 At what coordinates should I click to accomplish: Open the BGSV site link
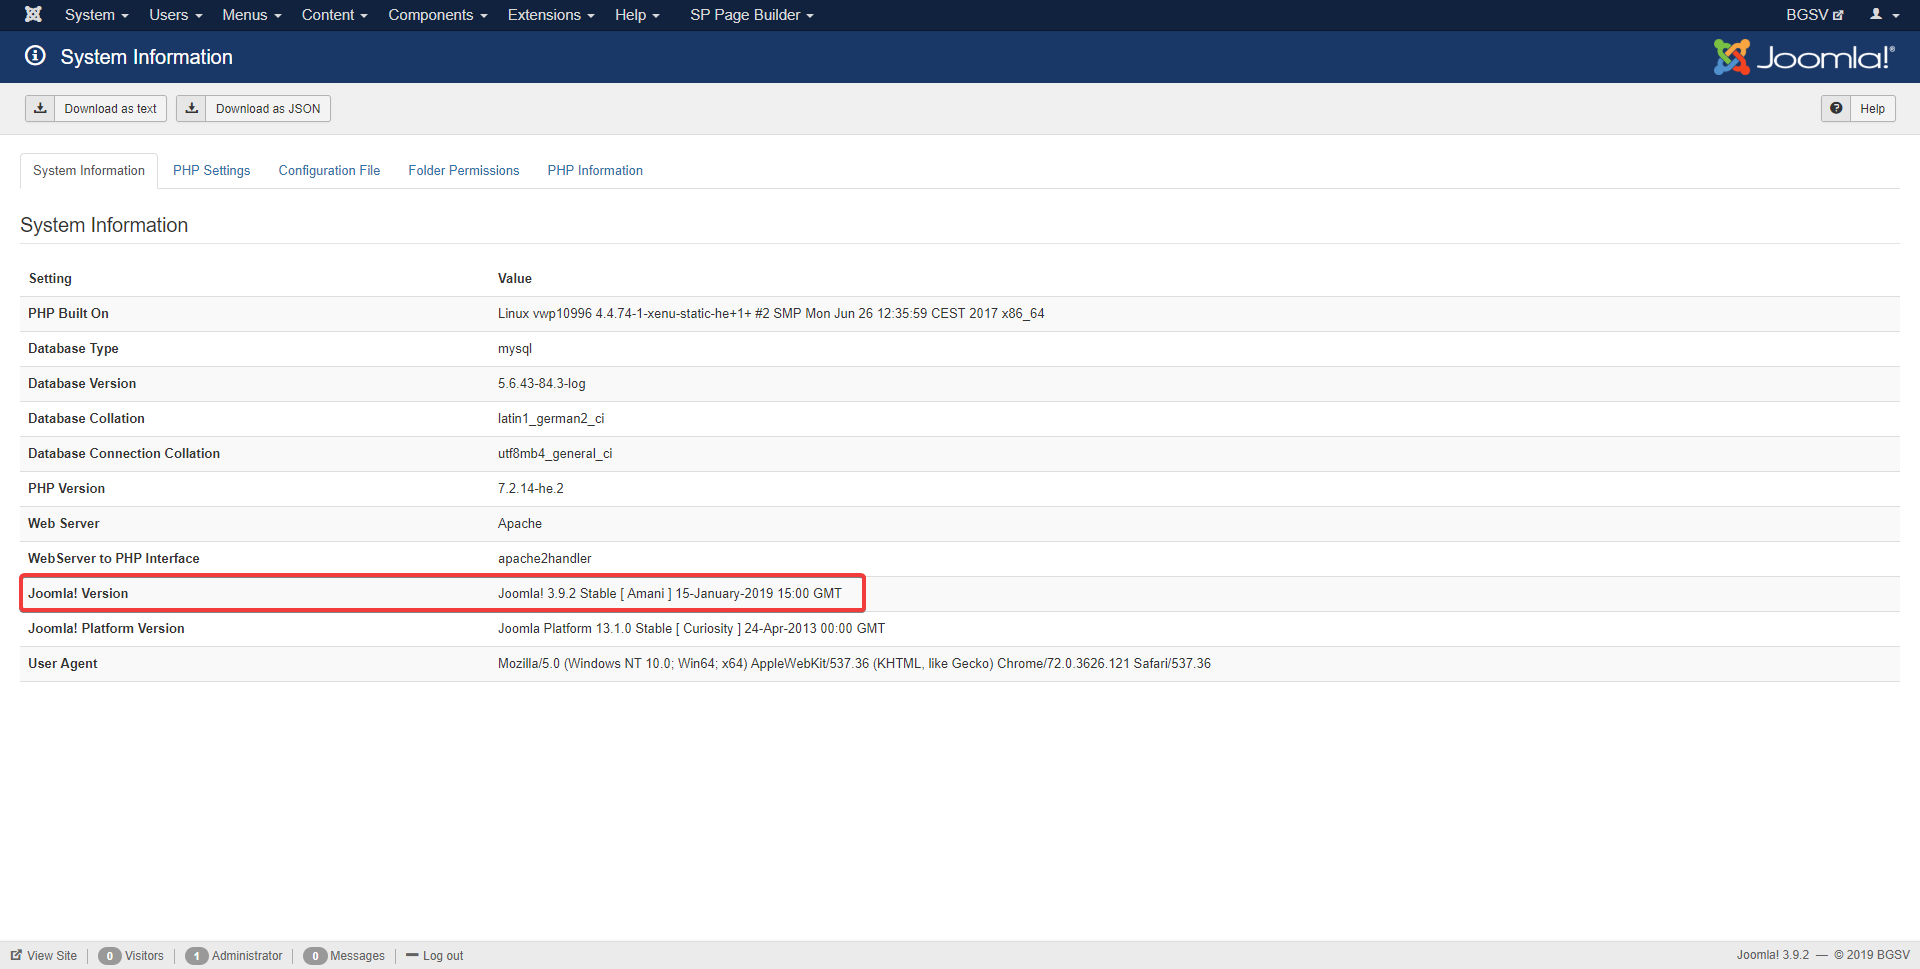click(x=1814, y=15)
